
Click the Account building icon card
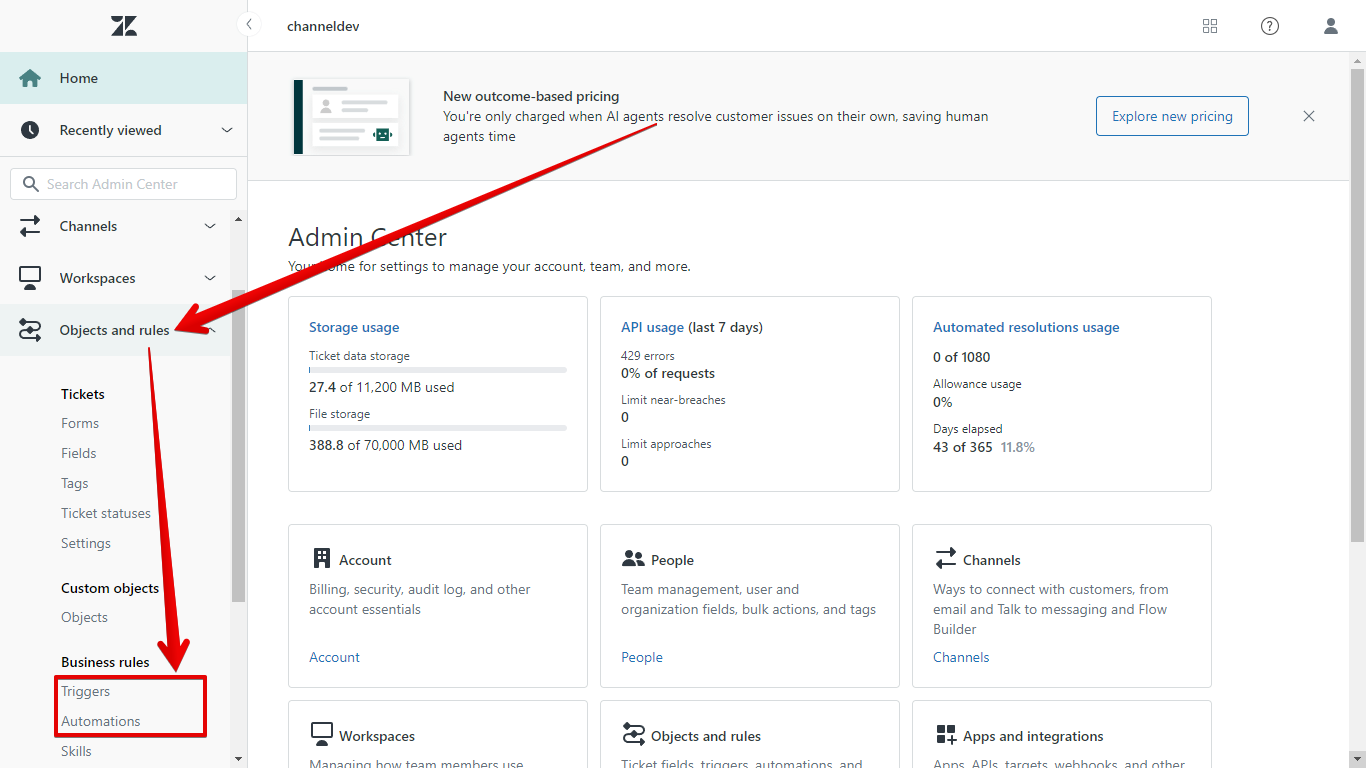click(x=322, y=558)
